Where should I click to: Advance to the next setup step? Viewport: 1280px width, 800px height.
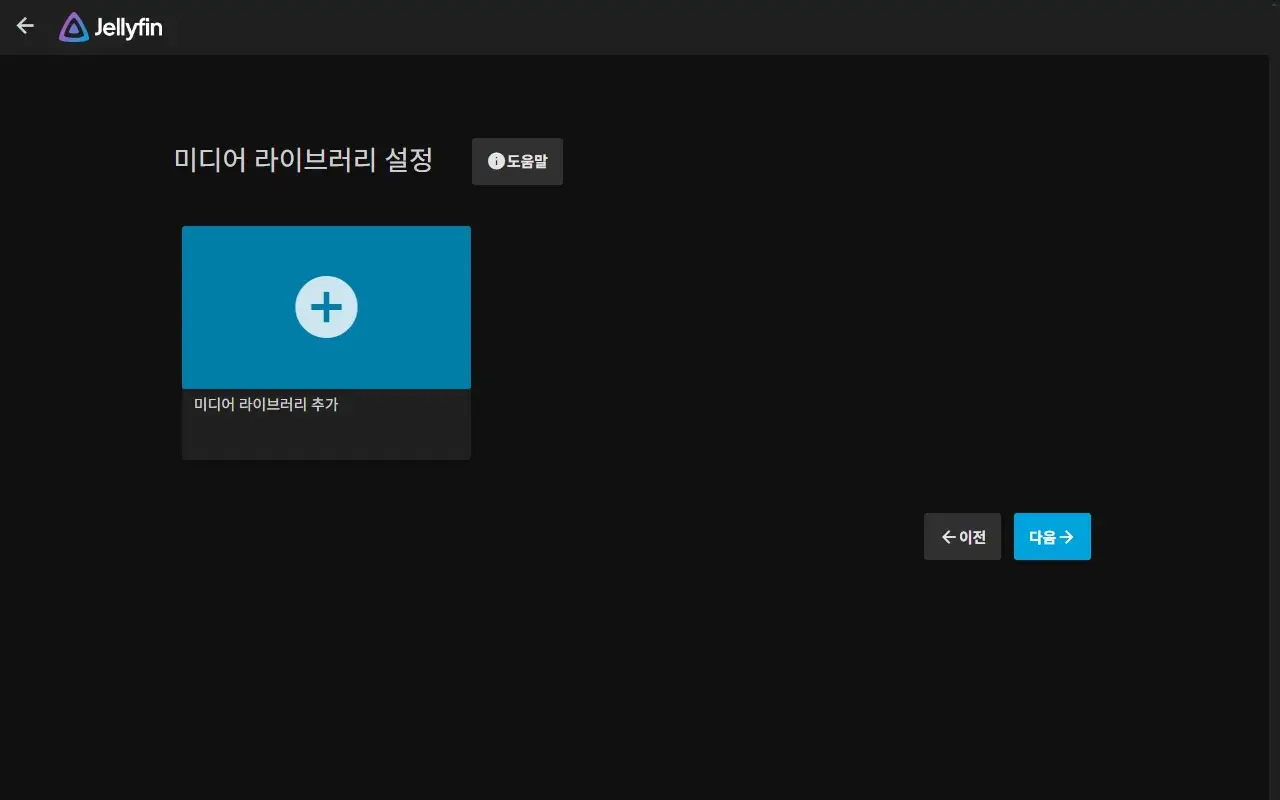coord(1052,536)
